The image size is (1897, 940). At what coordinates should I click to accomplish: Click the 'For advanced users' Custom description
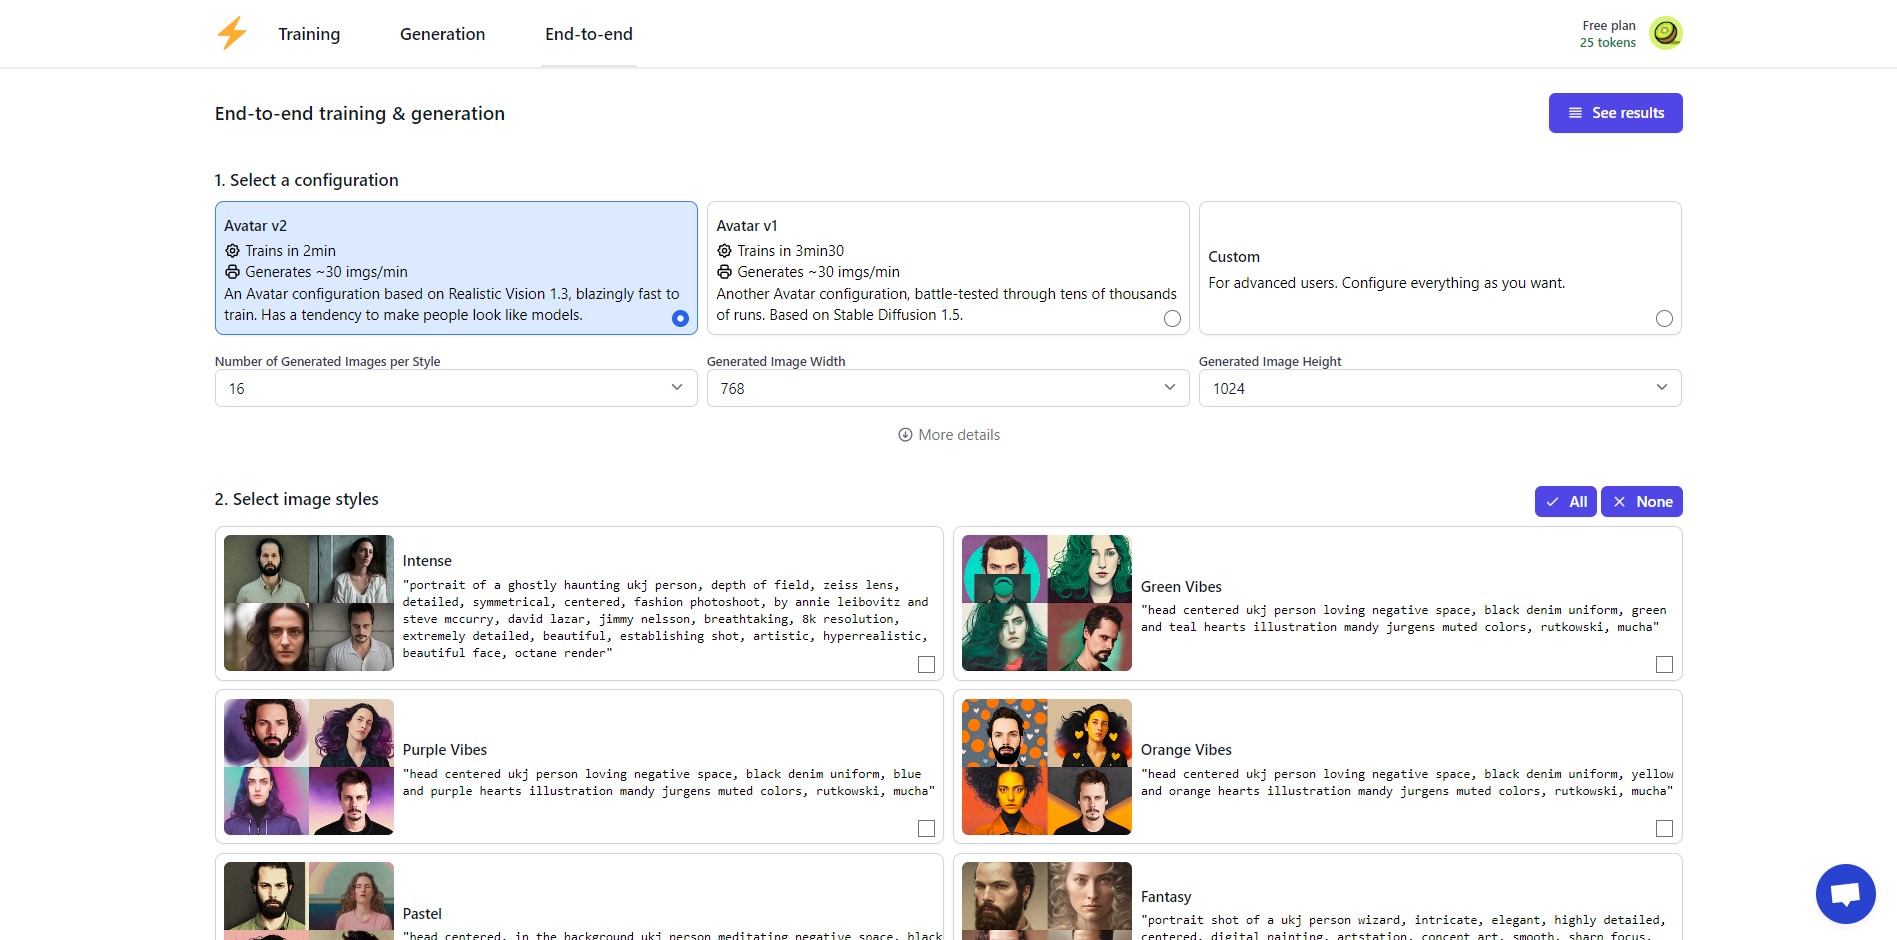click(1387, 283)
